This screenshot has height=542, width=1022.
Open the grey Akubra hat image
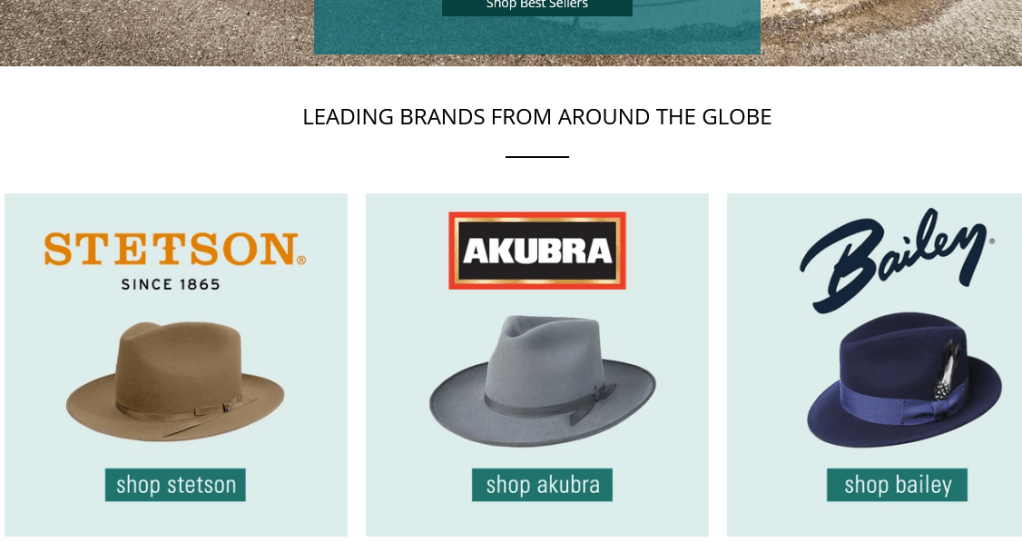542,381
